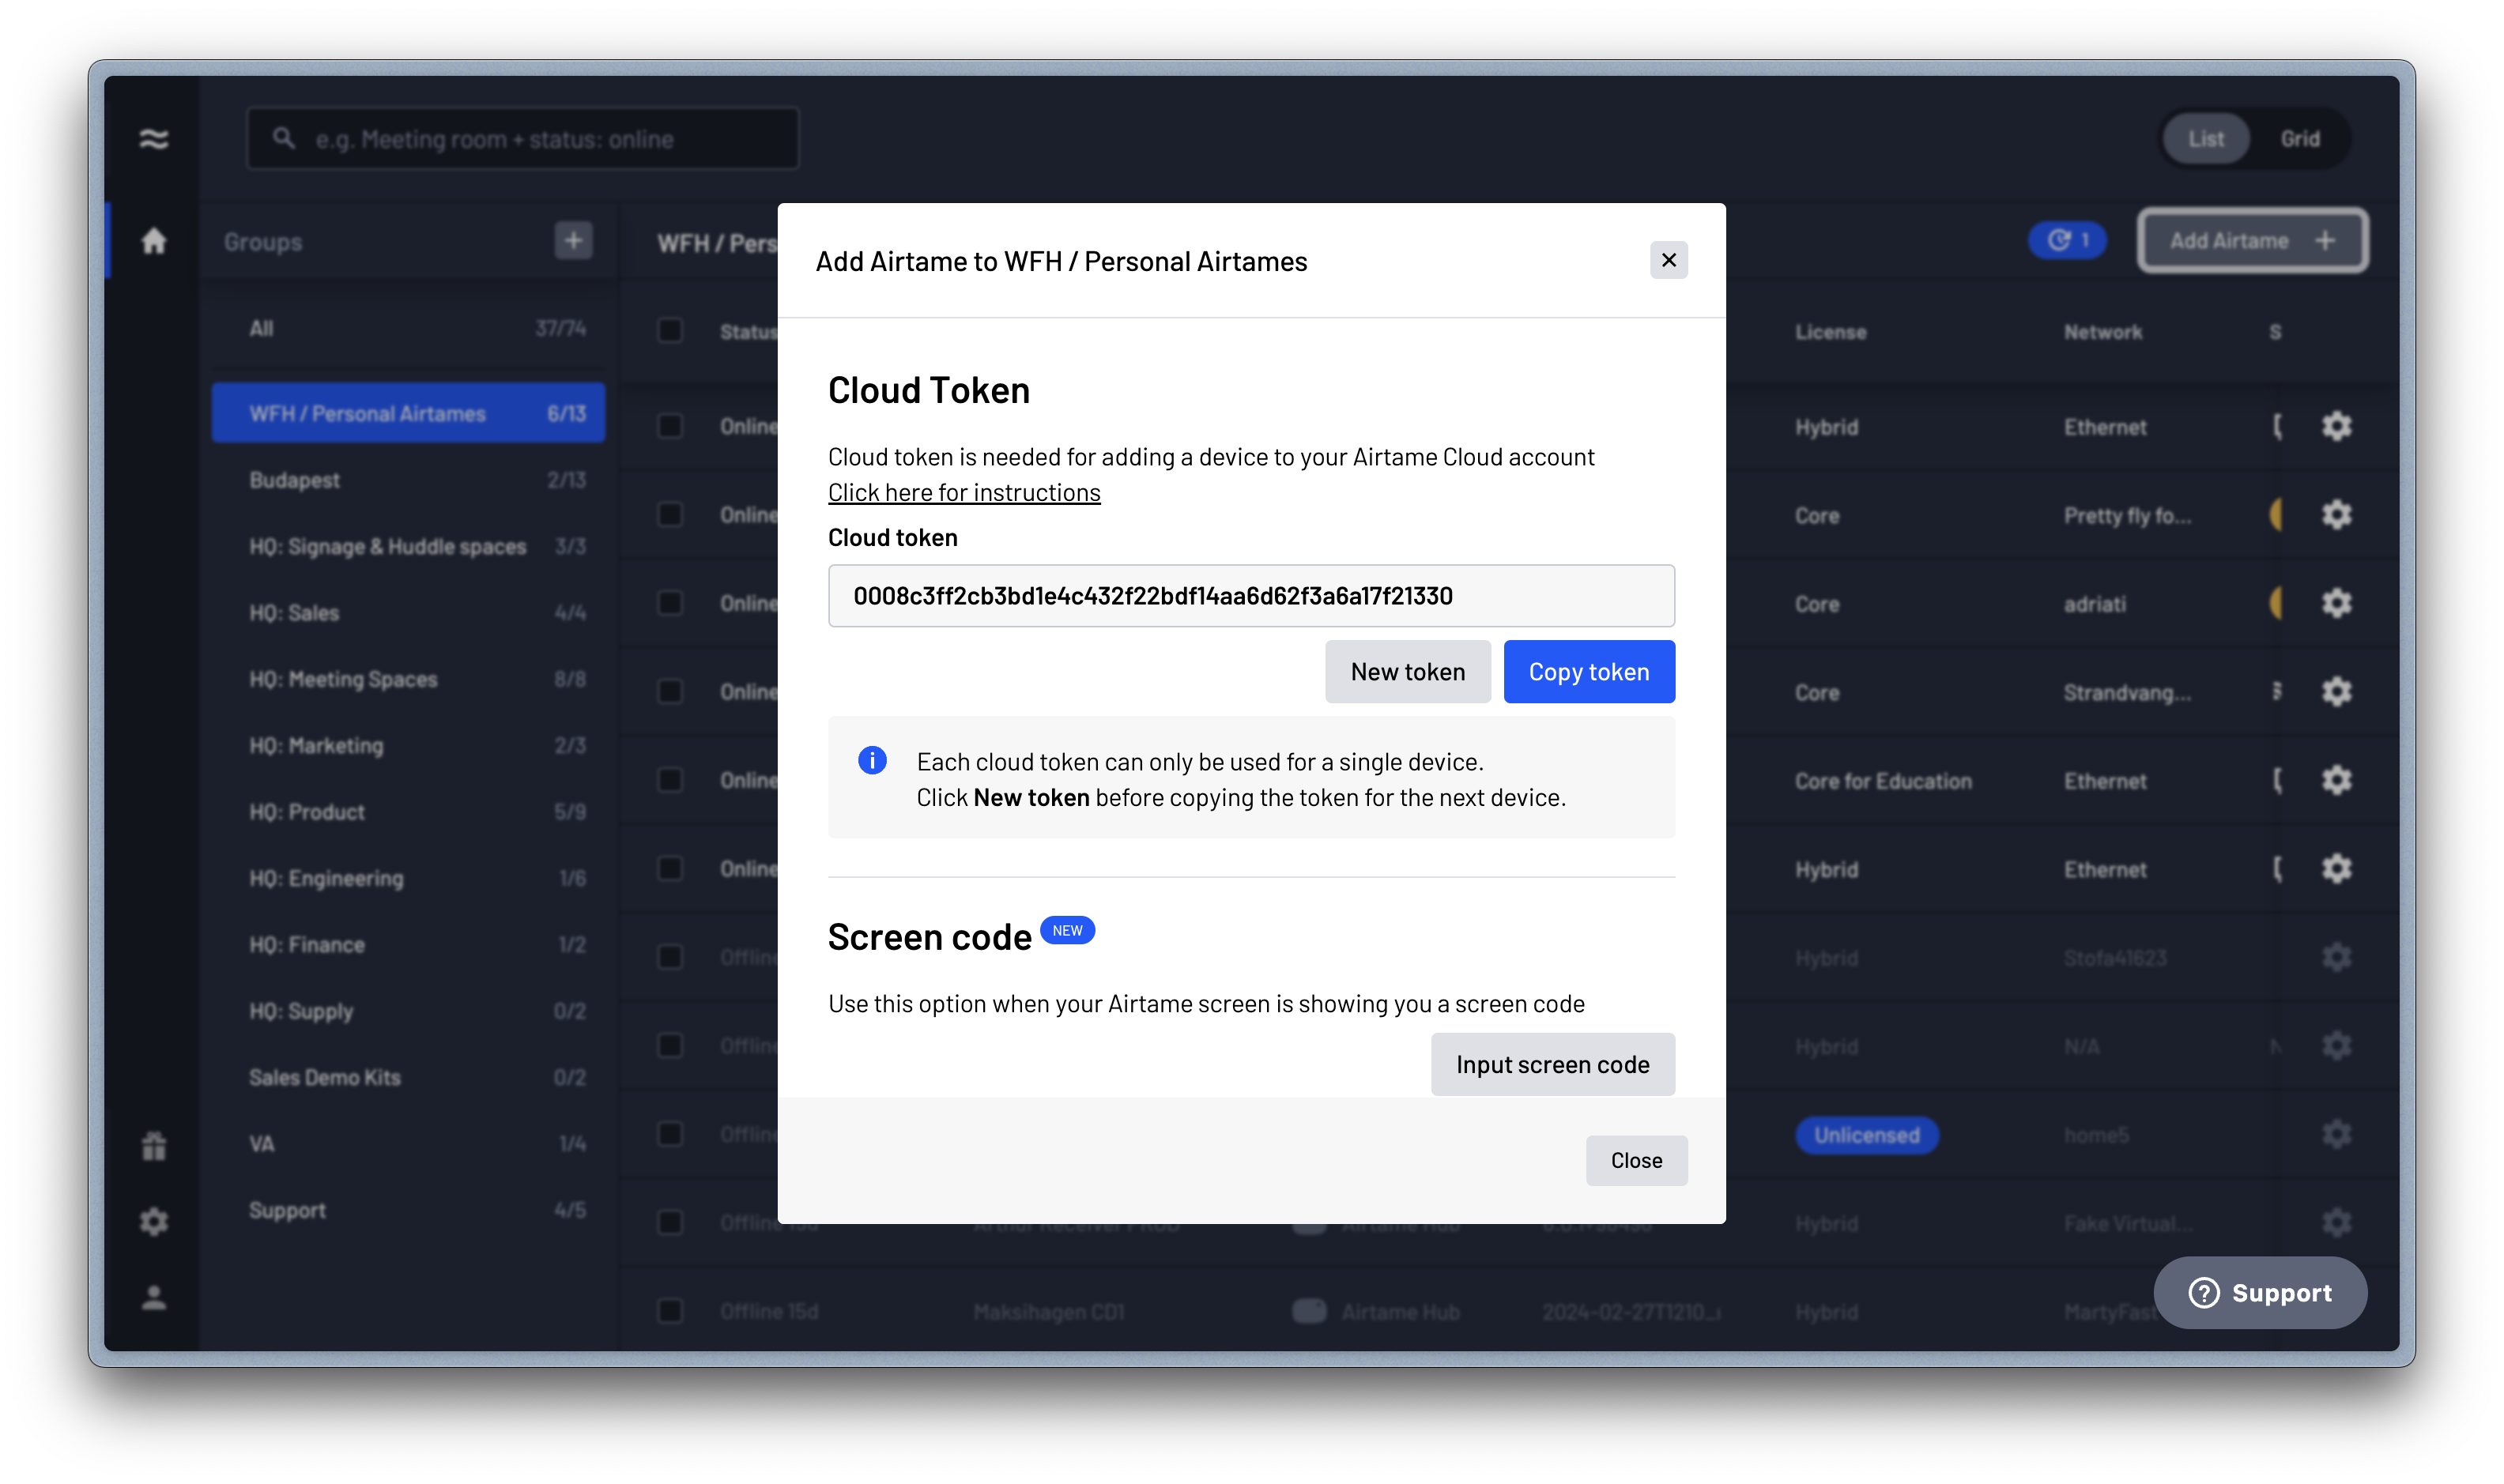Select the All group
Screen dimensions: 2504x1484
pos(408,329)
